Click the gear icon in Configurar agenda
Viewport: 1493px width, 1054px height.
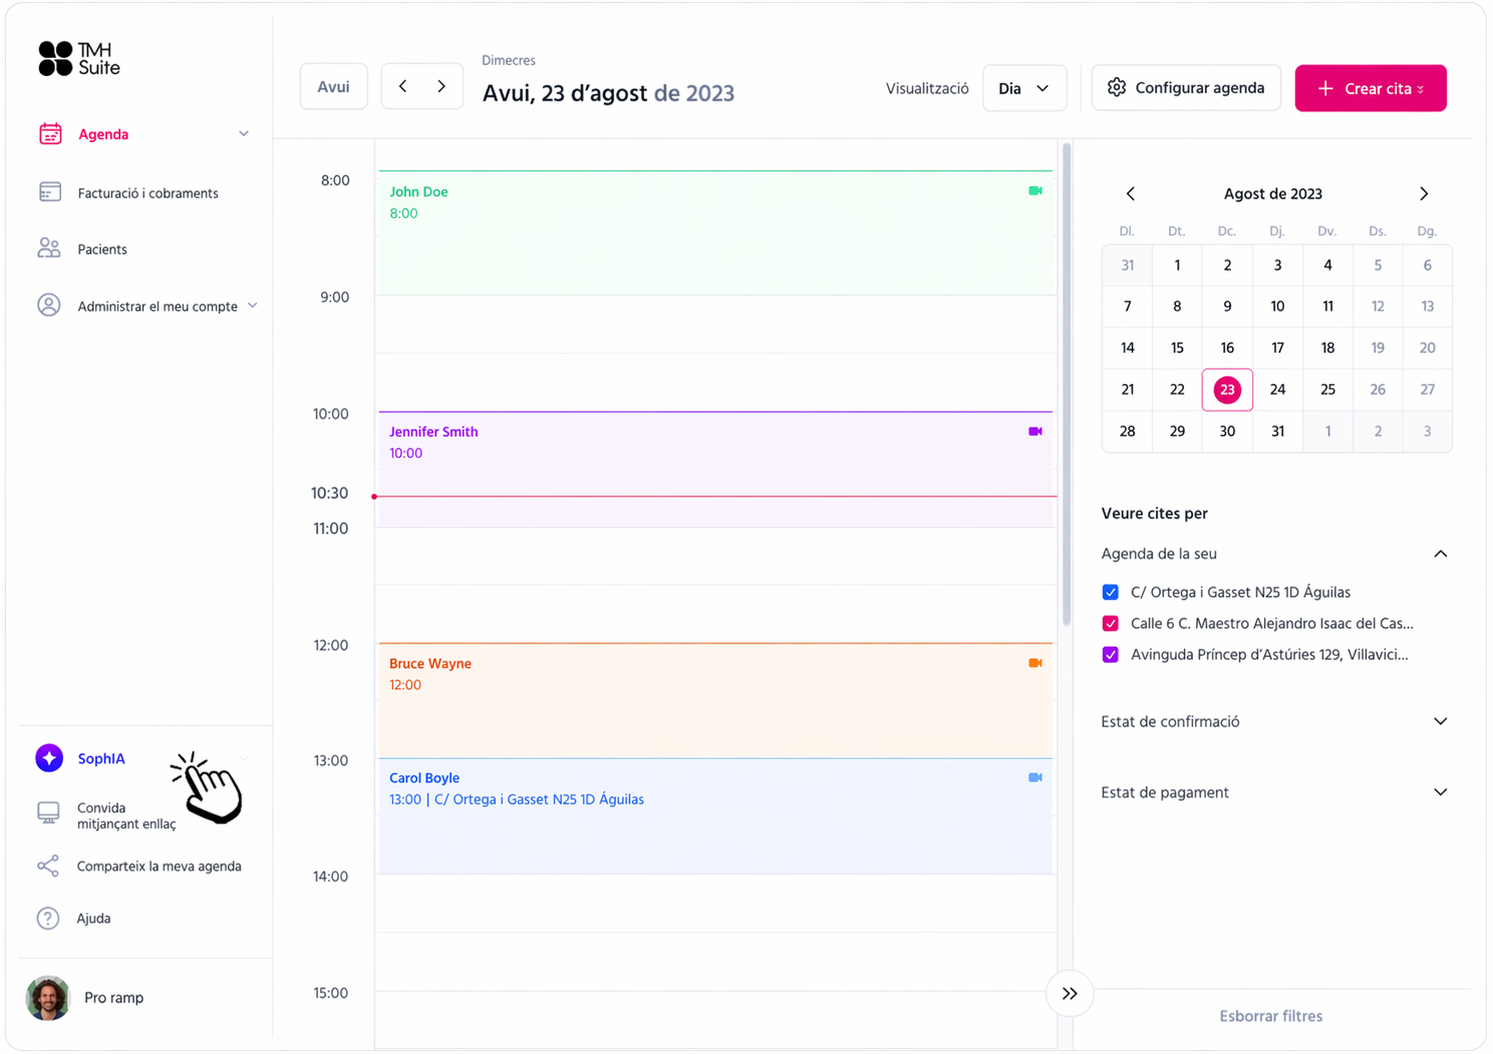click(1117, 88)
